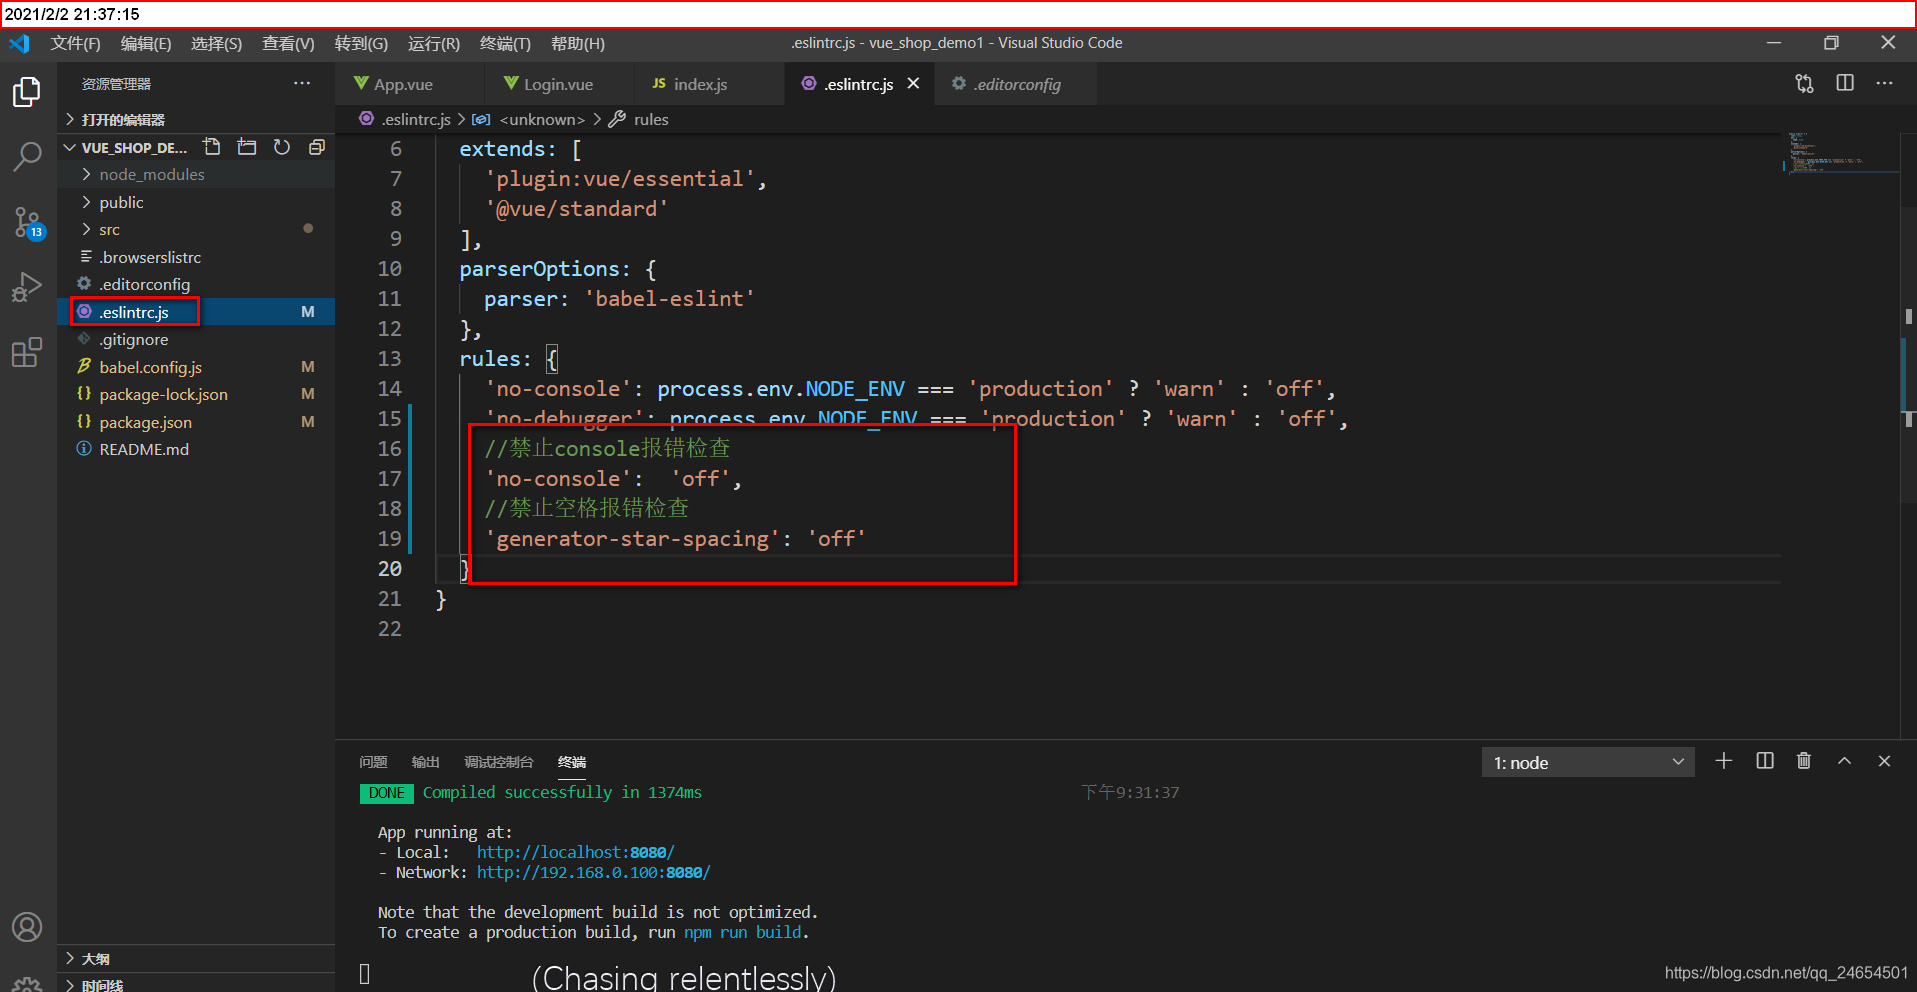Open README.md in the explorer
This screenshot has height=992, width=1917.
(196, 450)
